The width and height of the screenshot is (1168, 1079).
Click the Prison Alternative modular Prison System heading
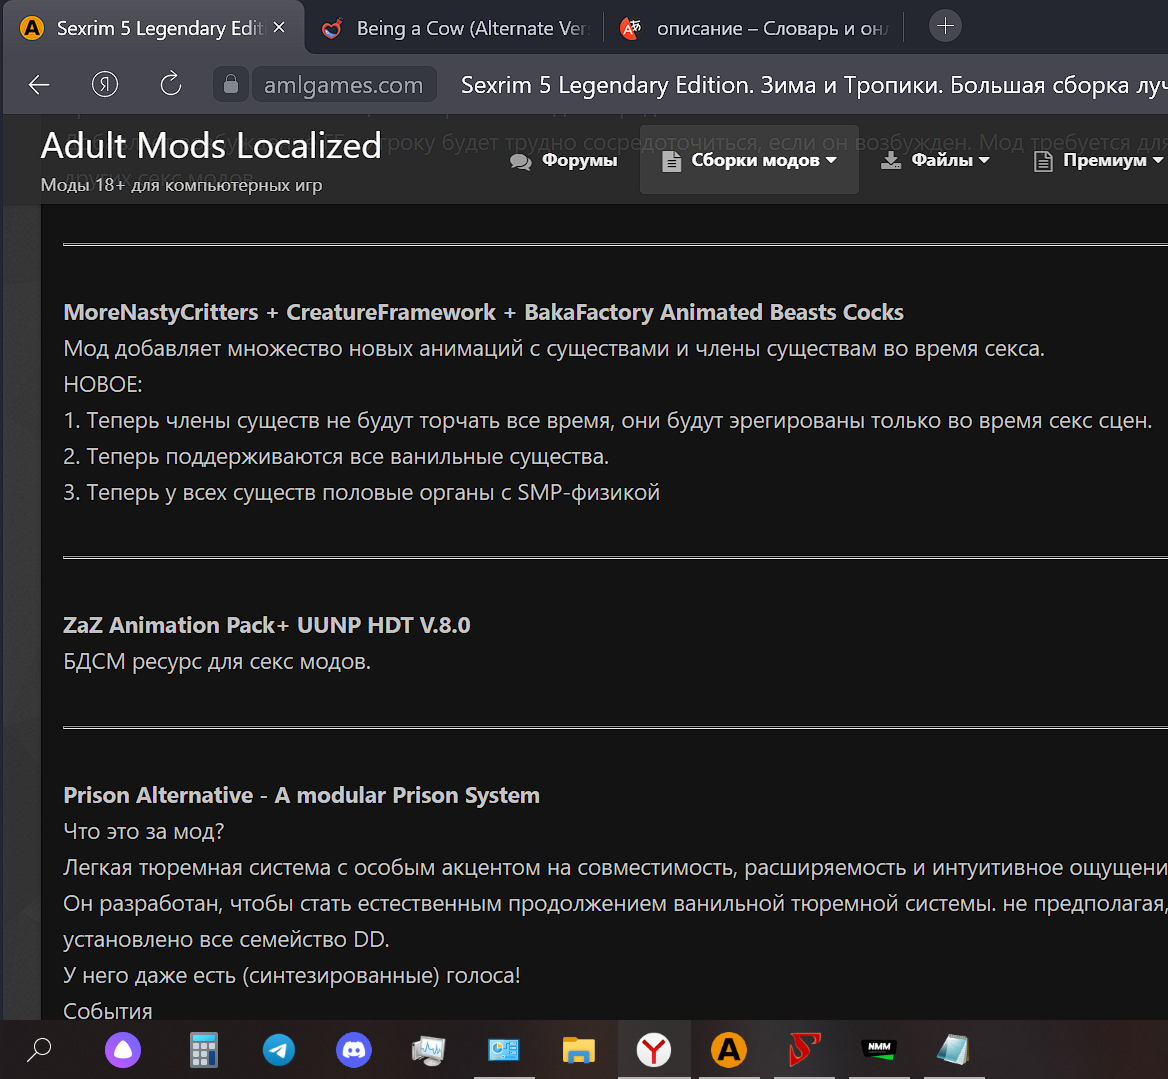coord(302,795)
